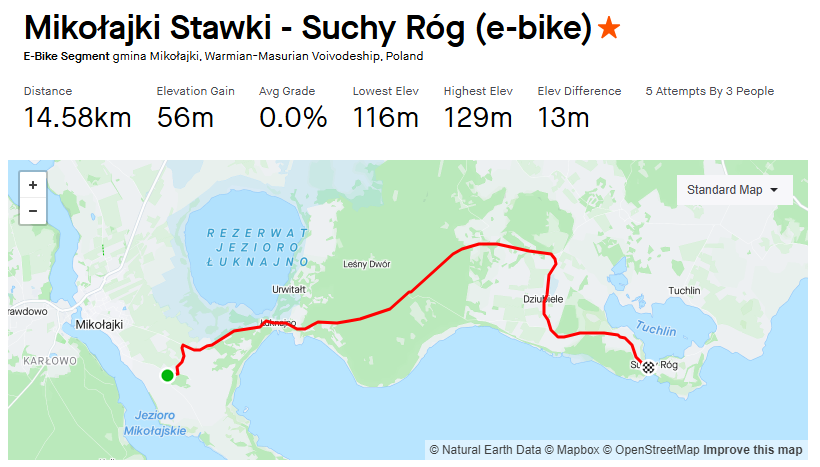Click the 5 Attempts By 3 People stat
The width and height of the screenshot is (820, 467).
click(x=709, y=91)
